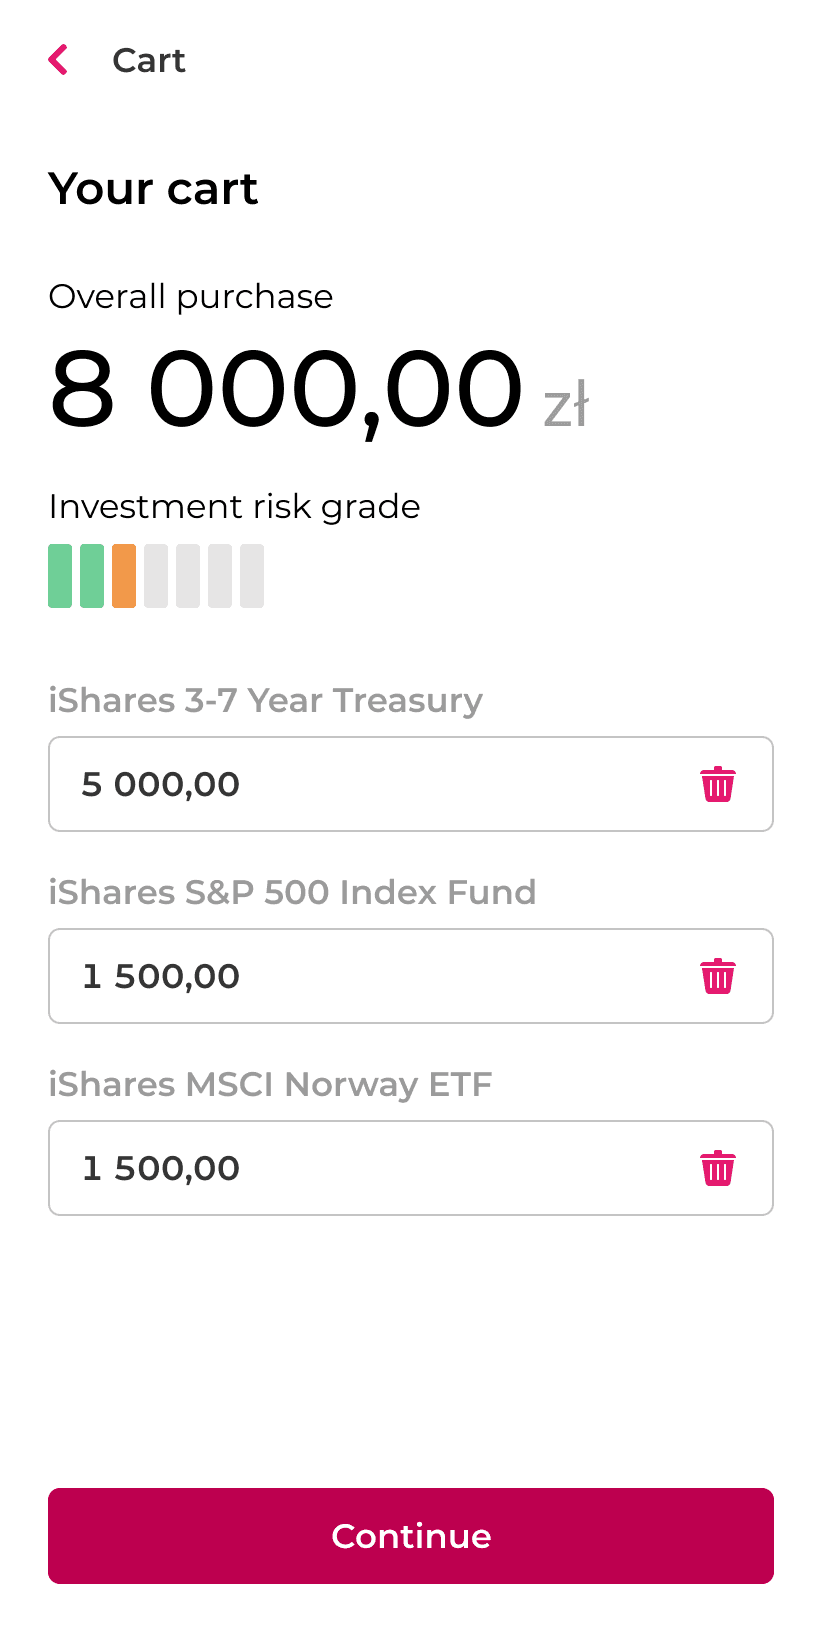Screen dimensions: 822x1646
Task: Click the 'Investment risk grade' label
Action: coord(234,507)
